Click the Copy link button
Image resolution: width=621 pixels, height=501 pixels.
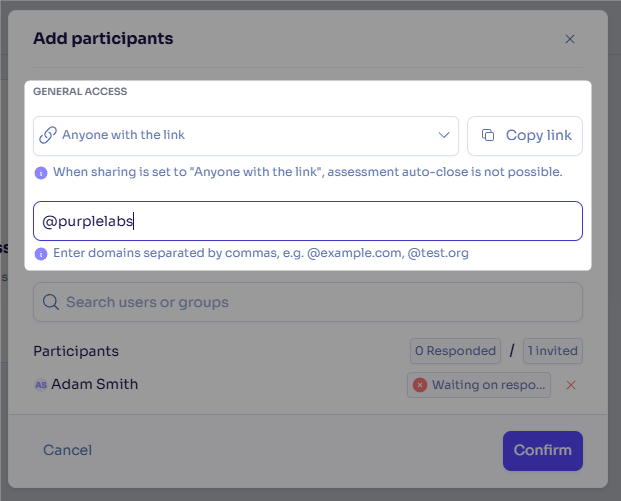coord(525,135)
